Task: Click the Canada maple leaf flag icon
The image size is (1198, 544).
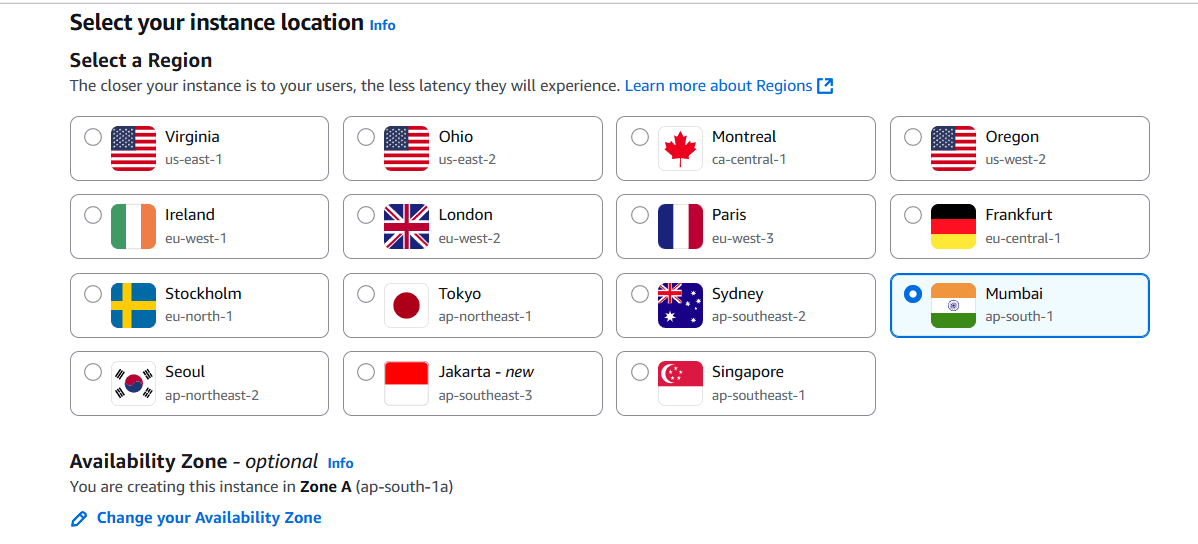Action: (x=680, y=148)
